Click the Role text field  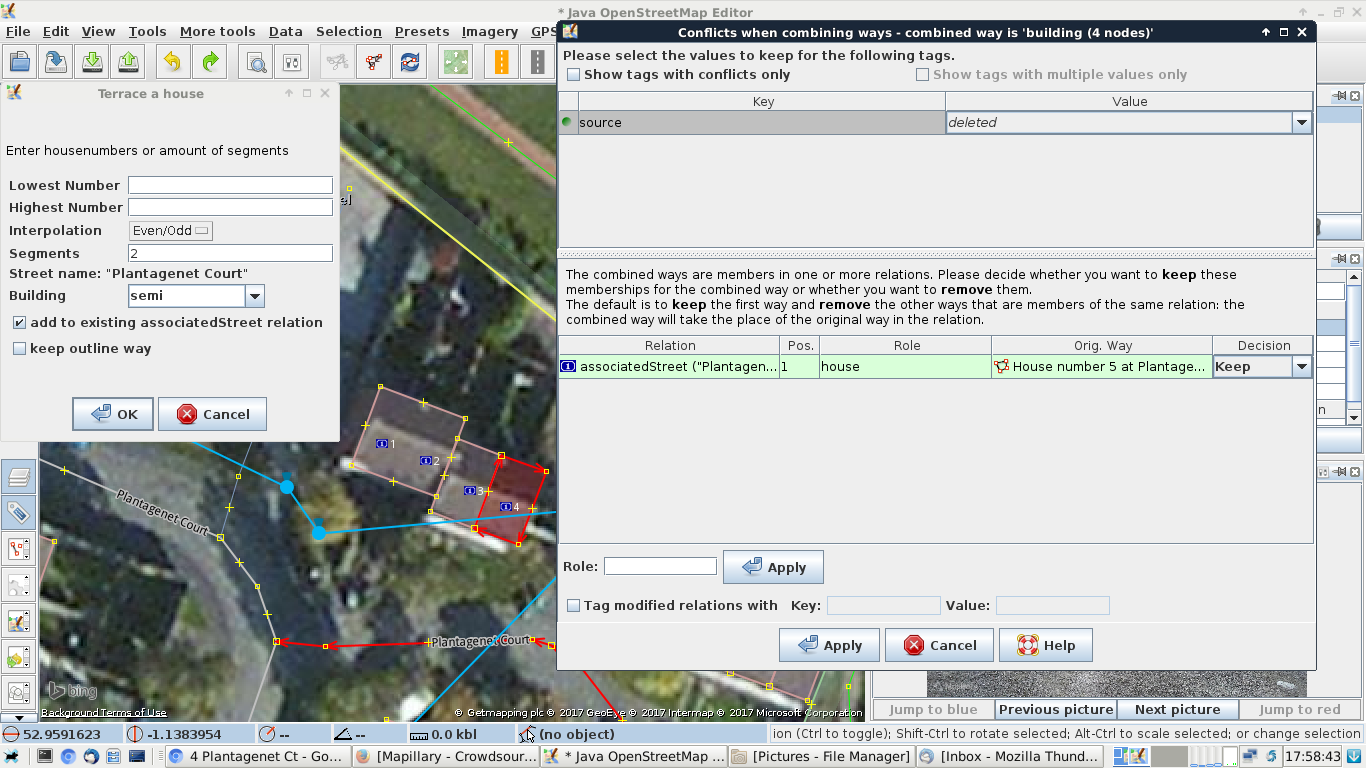(x=660, y=566)
